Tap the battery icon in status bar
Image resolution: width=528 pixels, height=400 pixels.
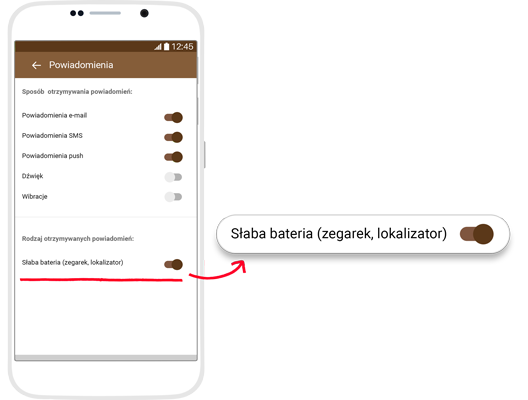click(x=166, y=46)
